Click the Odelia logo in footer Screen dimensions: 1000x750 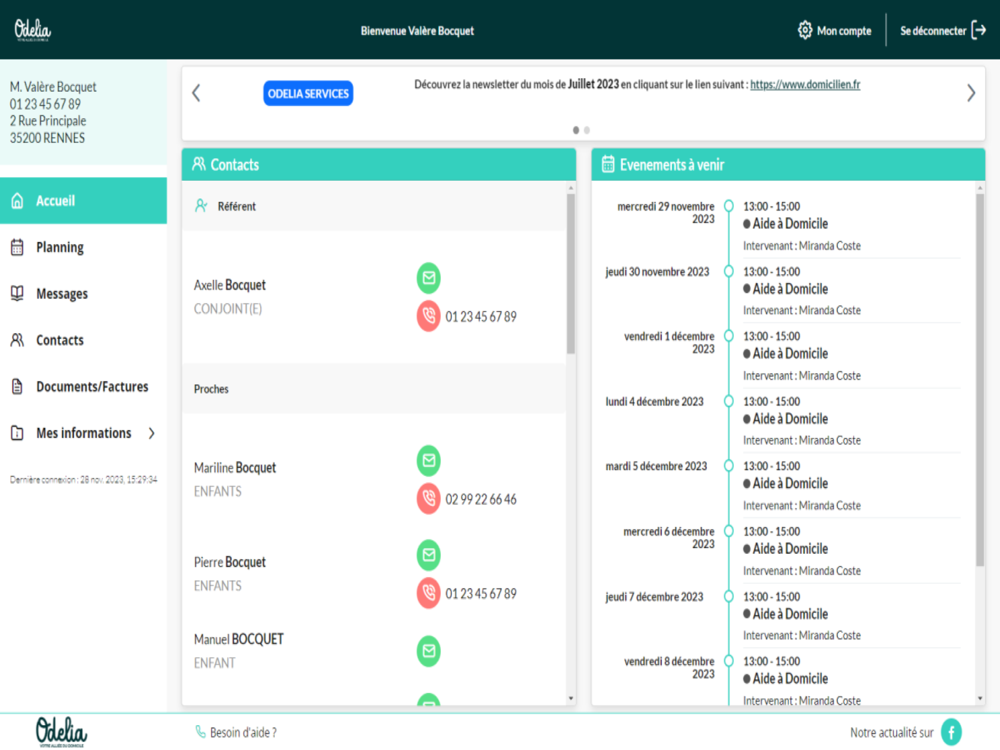point(61,732)
